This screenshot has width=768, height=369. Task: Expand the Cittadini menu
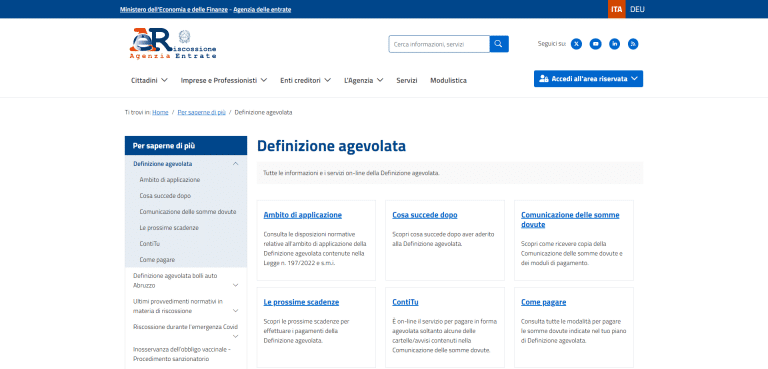point(149,80)
